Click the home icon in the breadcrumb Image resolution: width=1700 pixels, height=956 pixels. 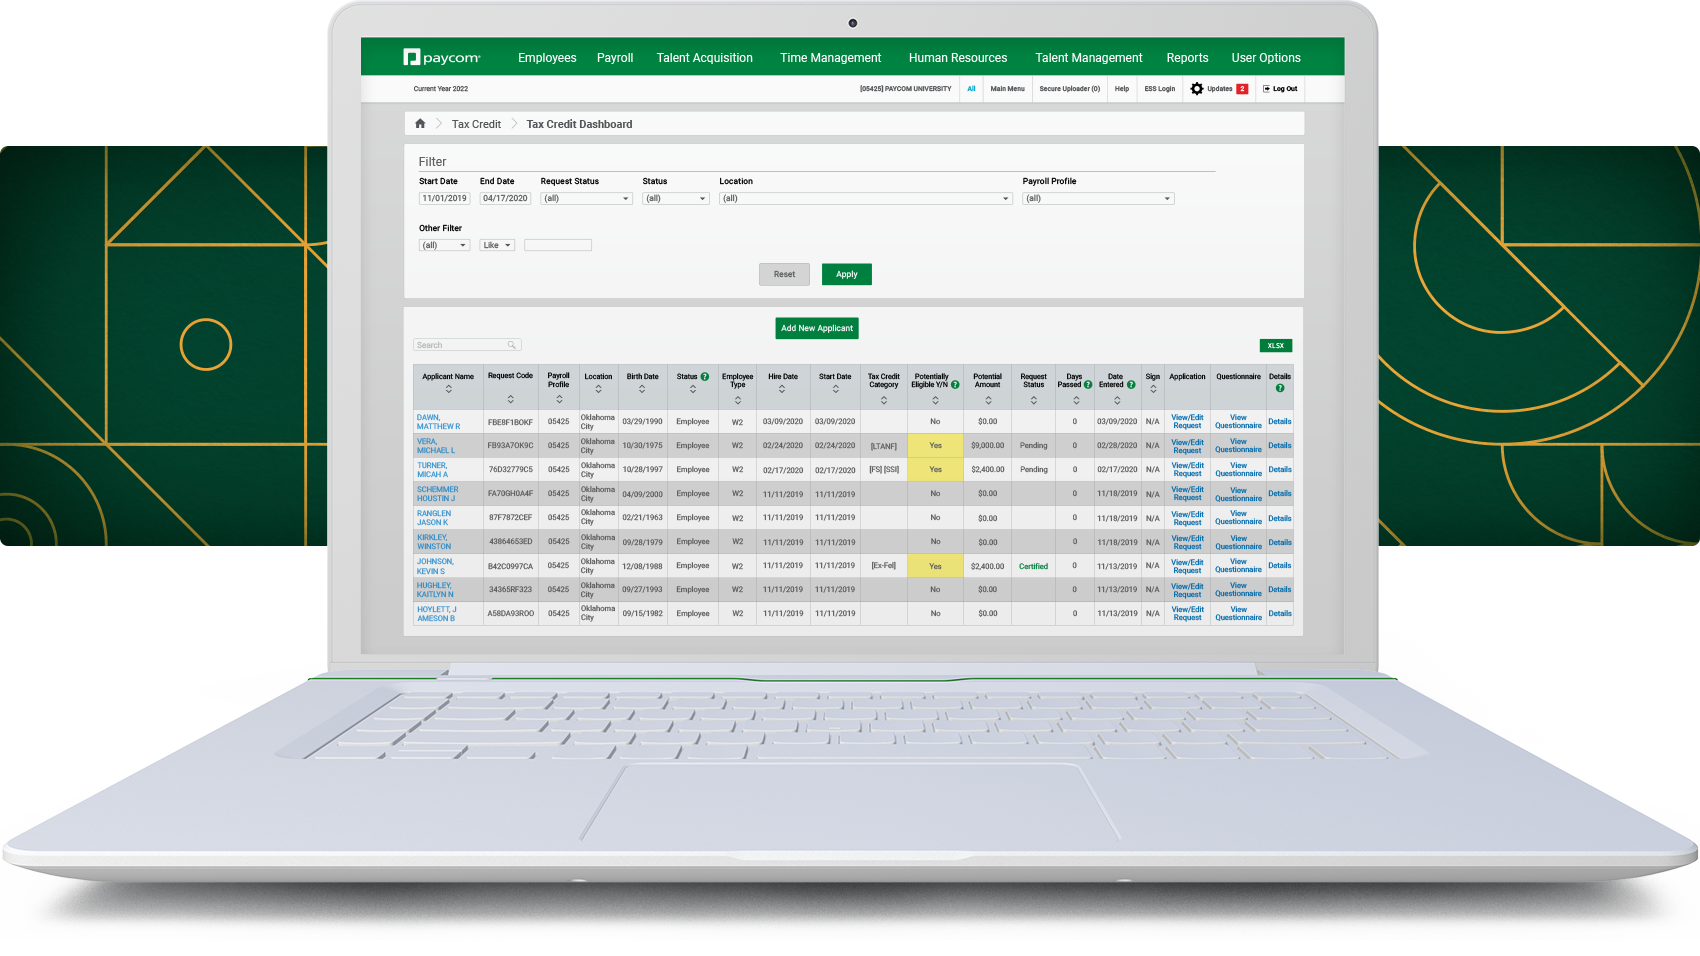pos(420,124)
